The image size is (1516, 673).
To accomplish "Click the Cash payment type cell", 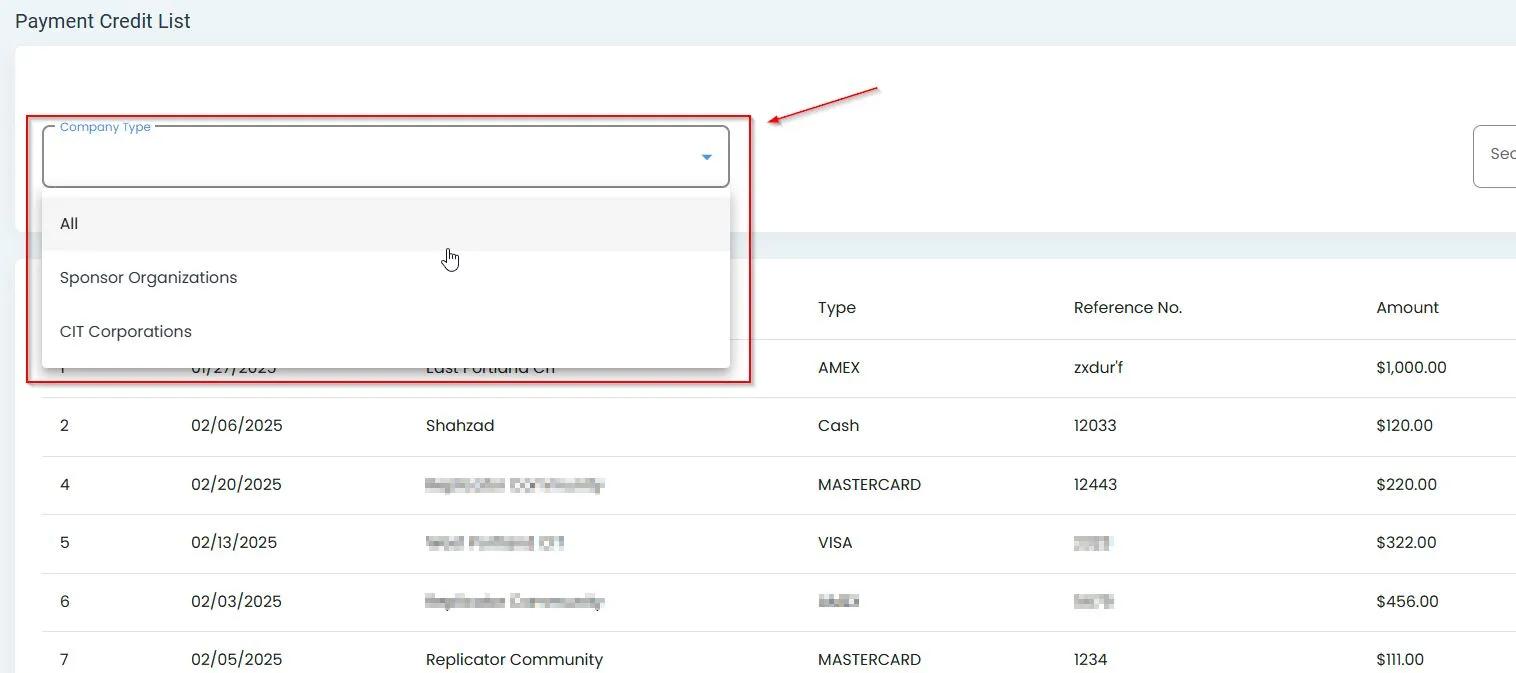I will 837,426.
